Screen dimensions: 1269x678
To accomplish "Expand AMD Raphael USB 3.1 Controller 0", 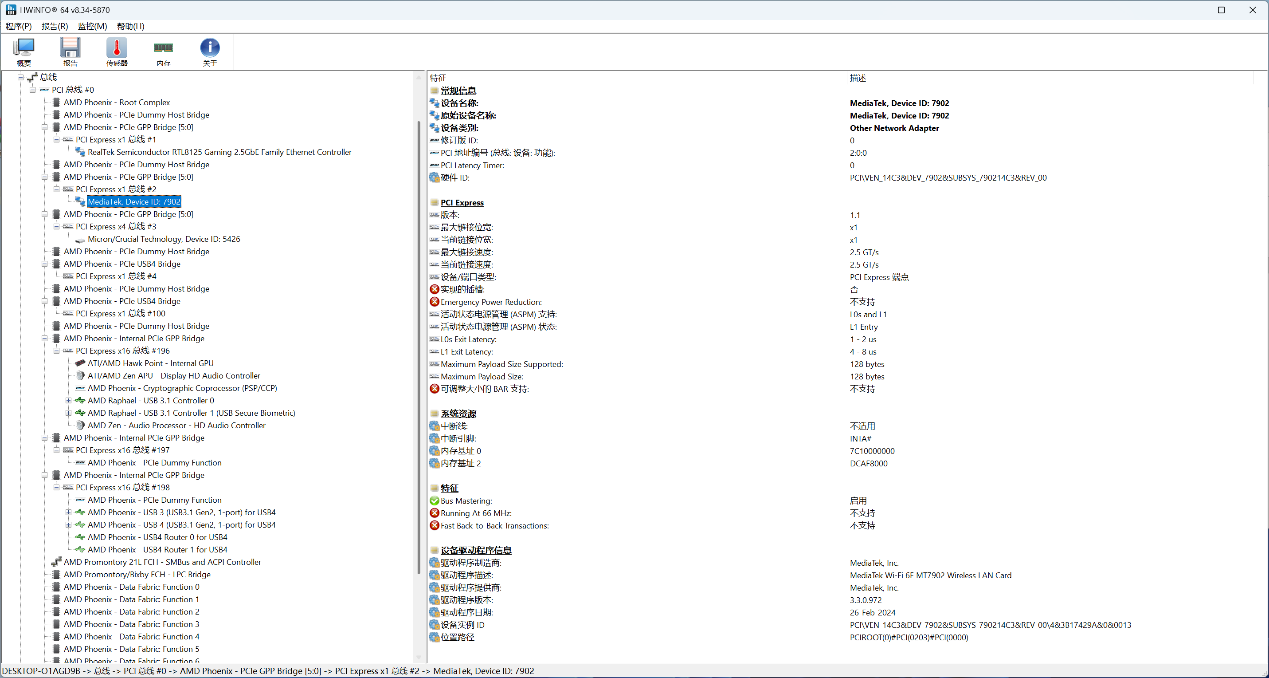I will pos(69,400).
